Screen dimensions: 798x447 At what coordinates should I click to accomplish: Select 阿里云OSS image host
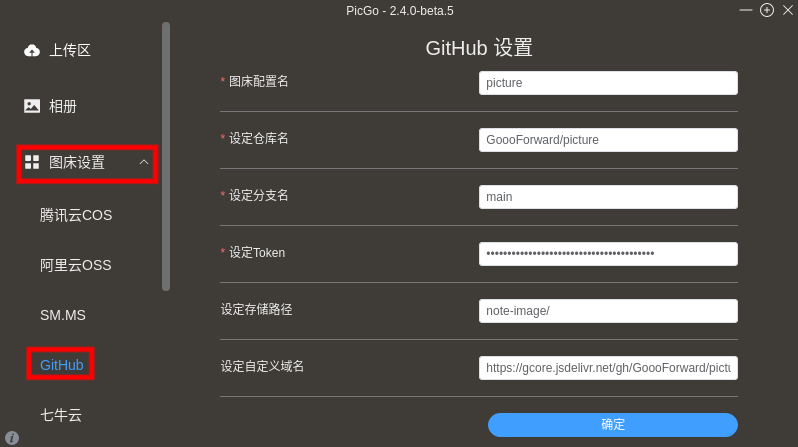click(76, 265)
